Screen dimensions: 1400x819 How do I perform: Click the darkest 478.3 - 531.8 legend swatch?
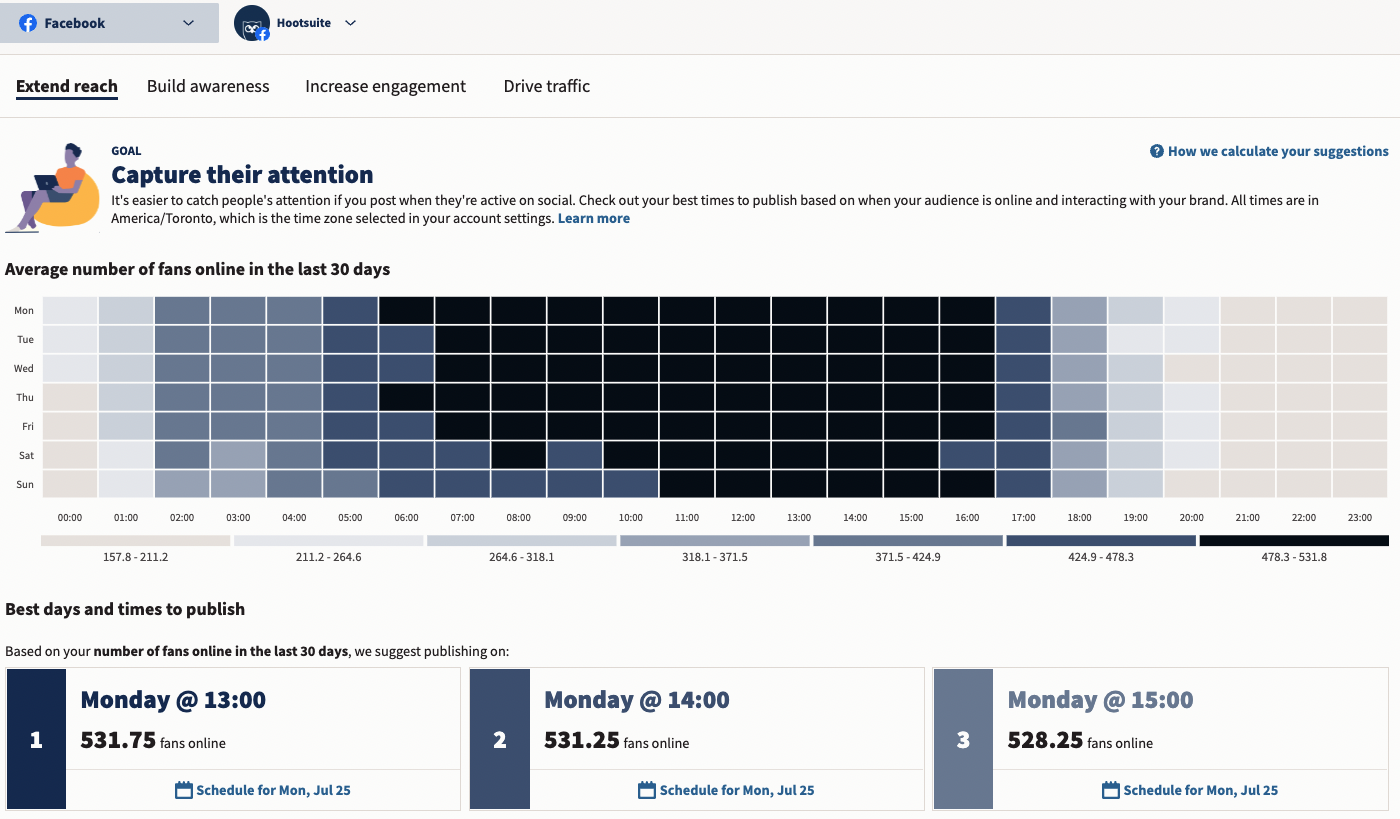tap(1294, 540)
